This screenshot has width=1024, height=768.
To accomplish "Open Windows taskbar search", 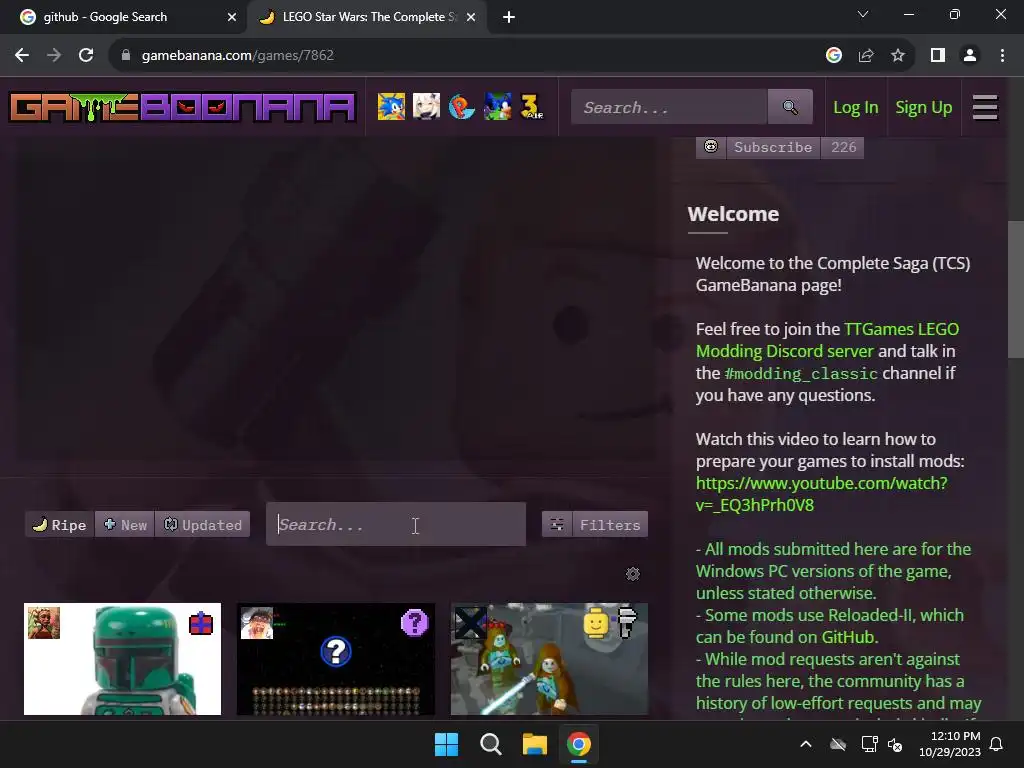I will (x=490, y=744).
